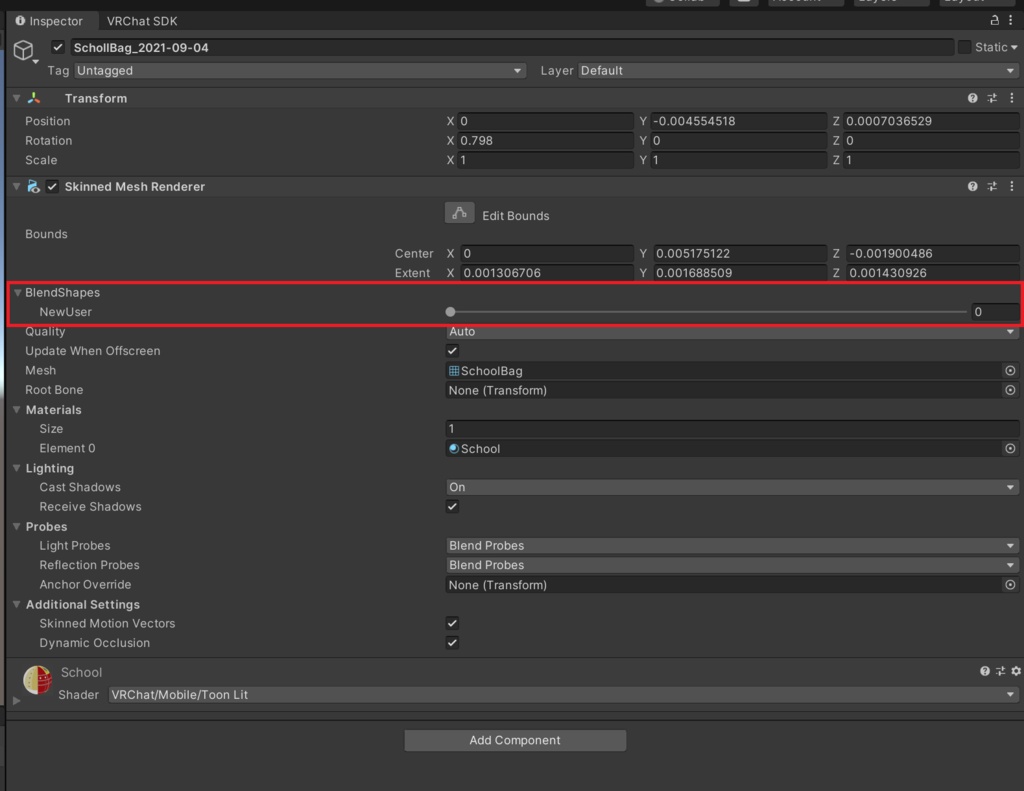Viewport: 1024px width, 791px height.
Task: Open the Skinned Mesh Renderer presets icon
Action: (992, 186)
